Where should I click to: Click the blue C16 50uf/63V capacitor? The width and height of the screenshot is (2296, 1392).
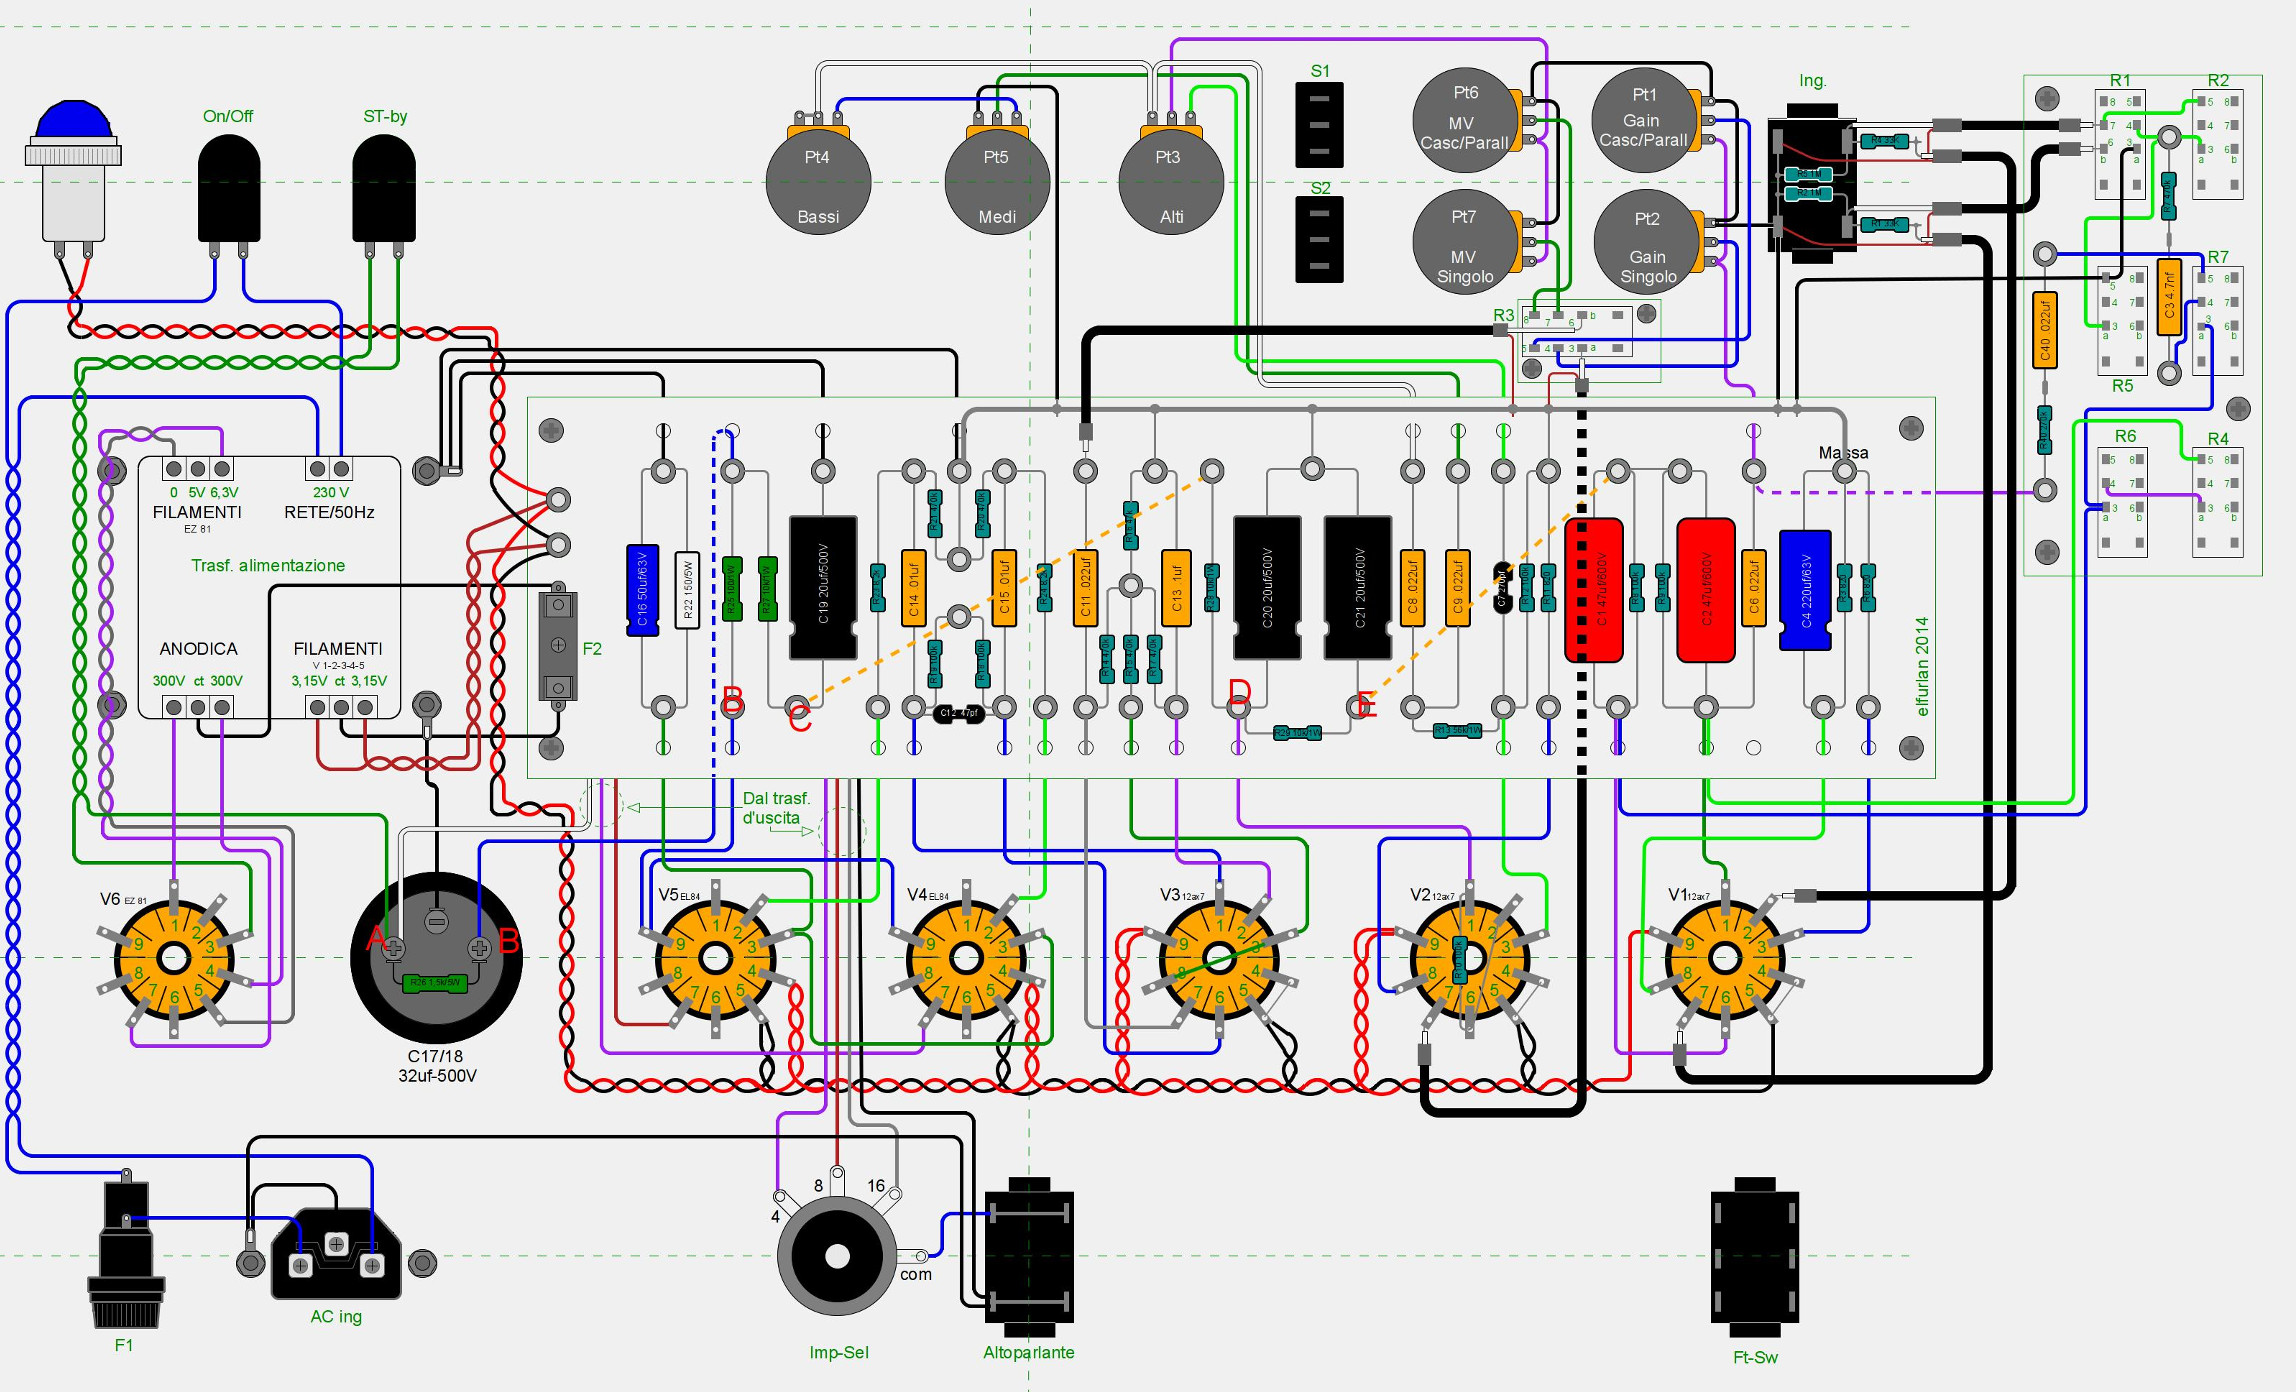click(x=642, y=590)
